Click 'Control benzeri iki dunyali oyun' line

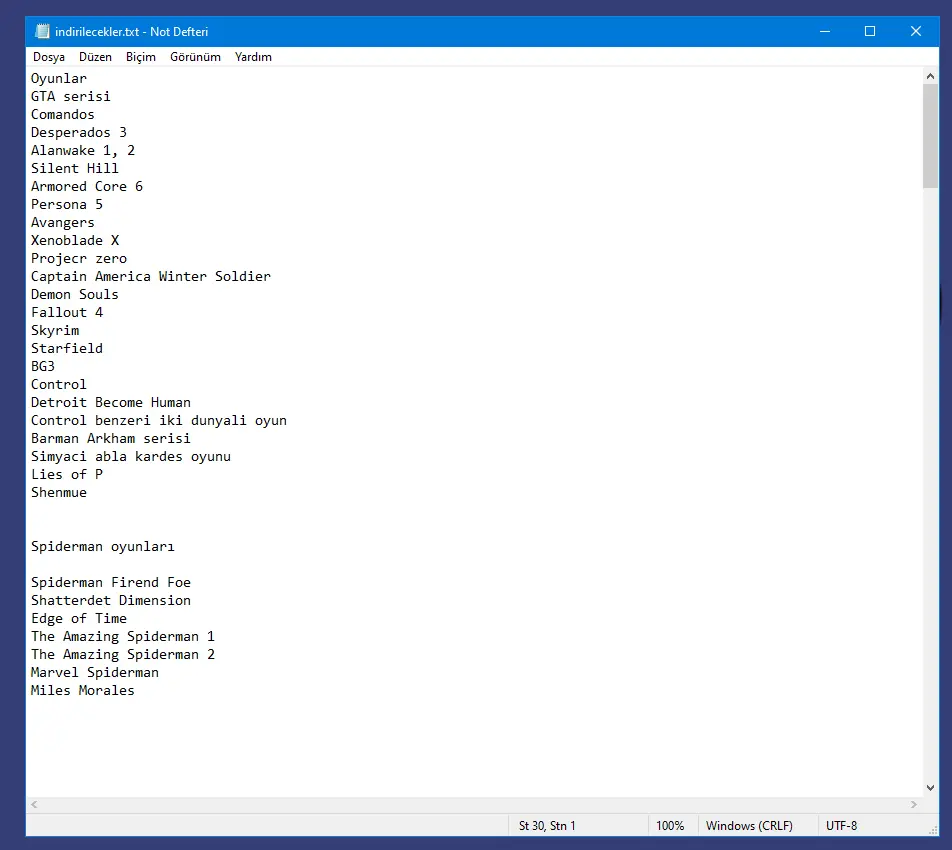tap(159, 421)
